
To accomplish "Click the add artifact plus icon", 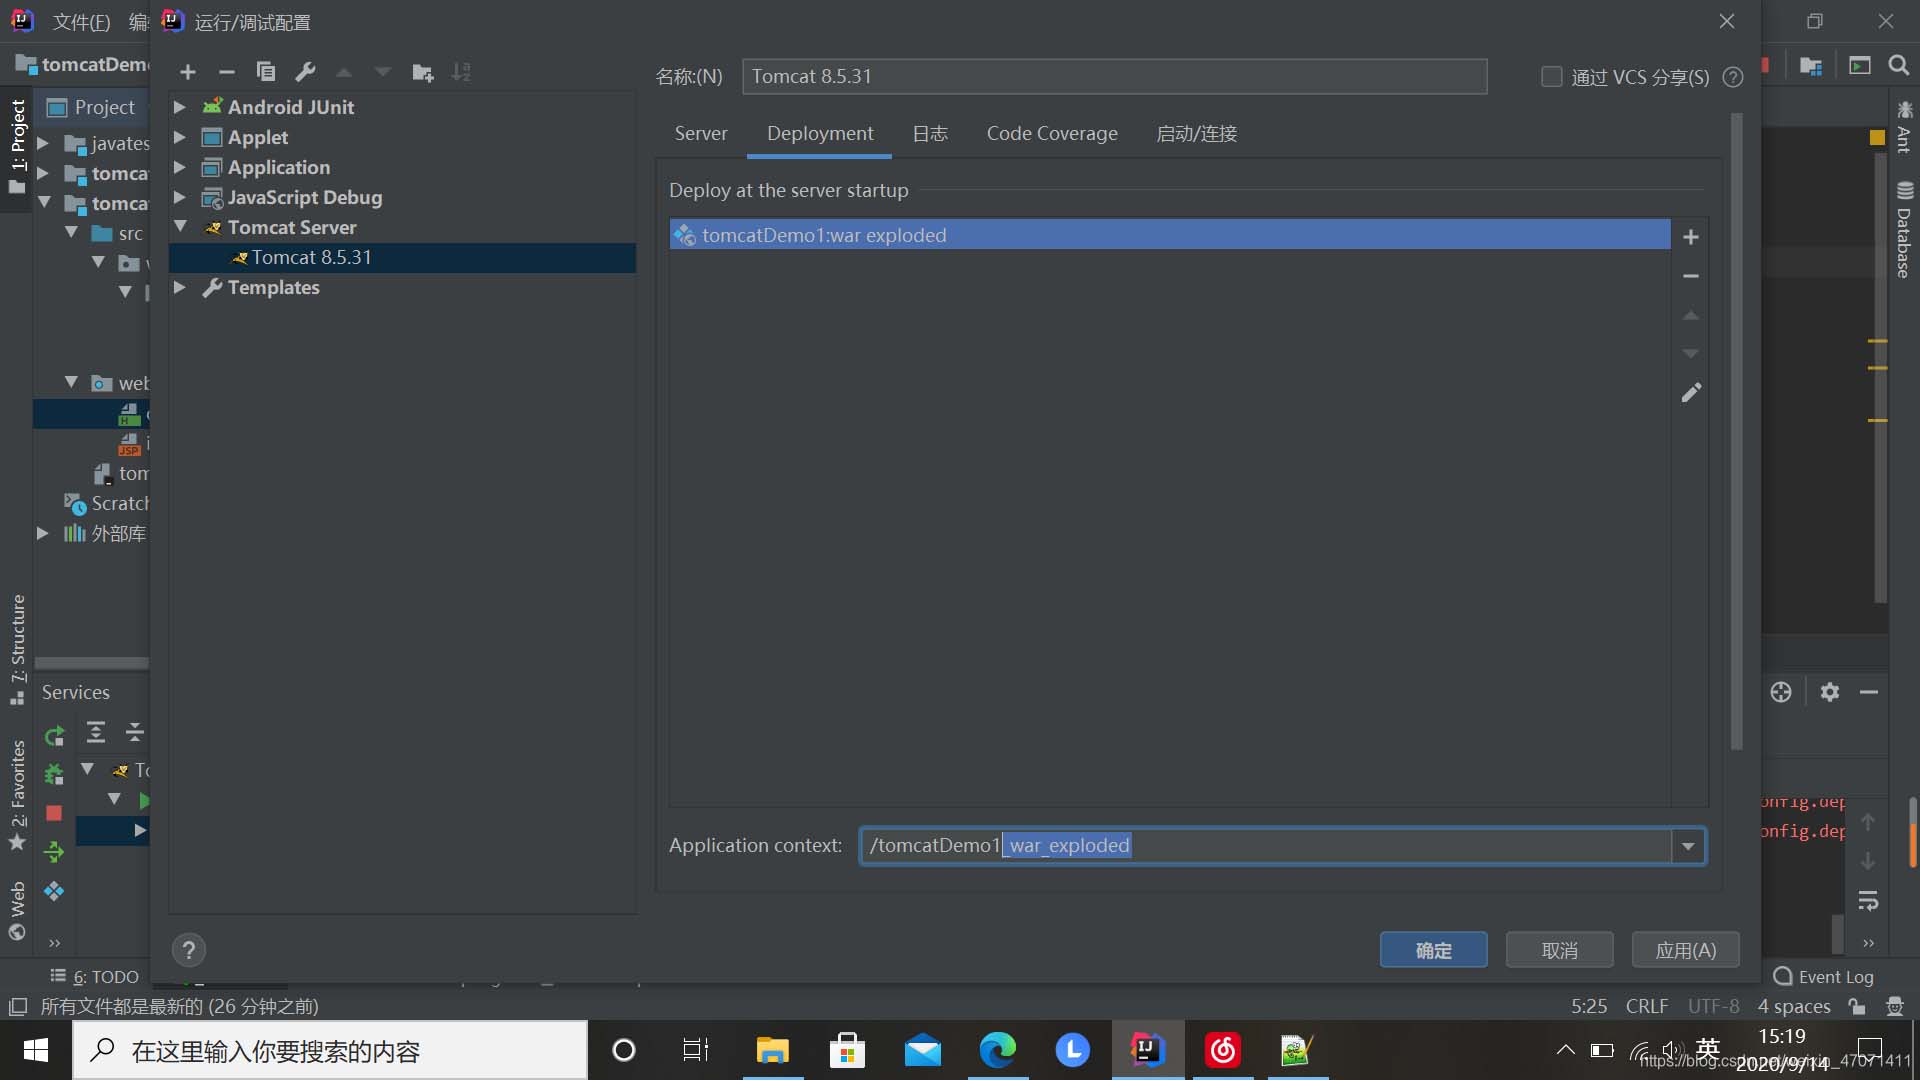I will coord(1692,236).
